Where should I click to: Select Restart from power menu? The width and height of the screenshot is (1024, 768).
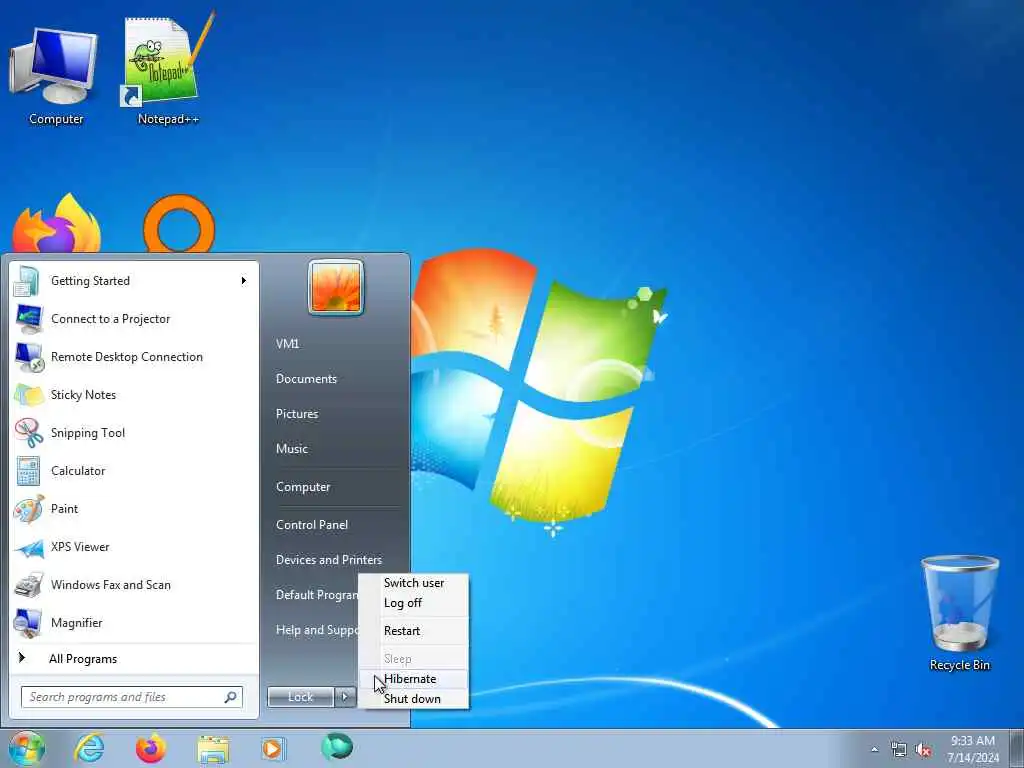(x=413, y=631)
